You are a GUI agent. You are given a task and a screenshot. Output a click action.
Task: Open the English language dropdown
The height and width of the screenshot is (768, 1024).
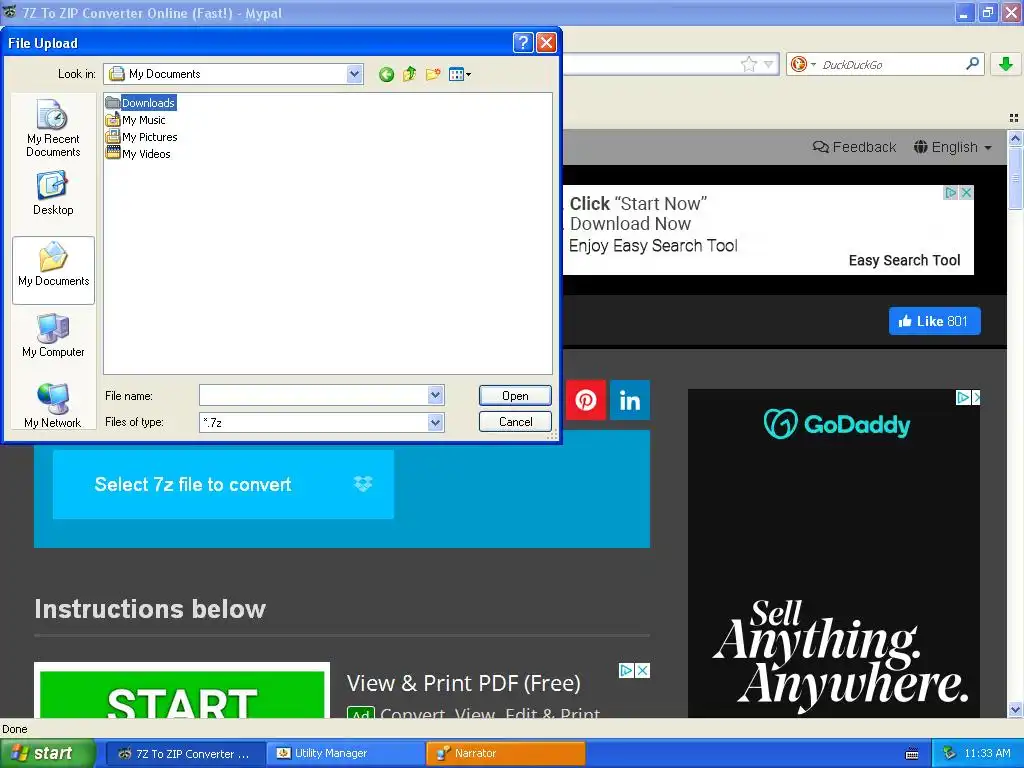click(x=953, y=147)
